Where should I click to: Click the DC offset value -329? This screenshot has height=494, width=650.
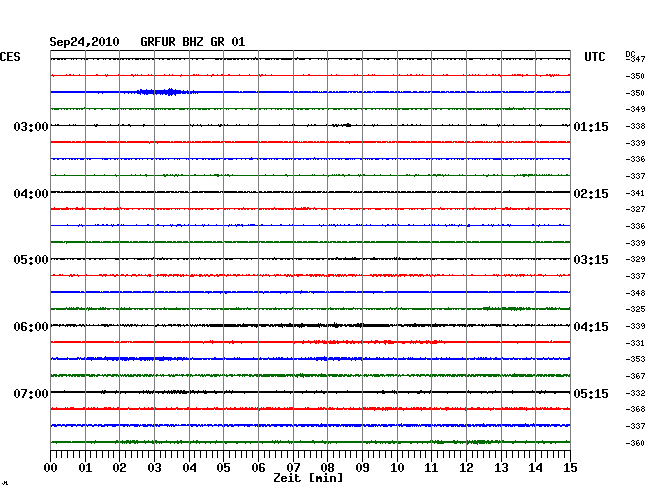pyautogui.click(x=635, y=259)
